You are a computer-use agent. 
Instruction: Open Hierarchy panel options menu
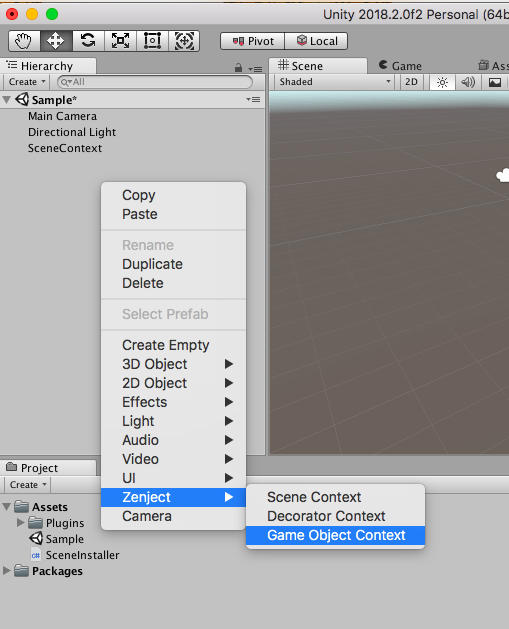(255, 69)
